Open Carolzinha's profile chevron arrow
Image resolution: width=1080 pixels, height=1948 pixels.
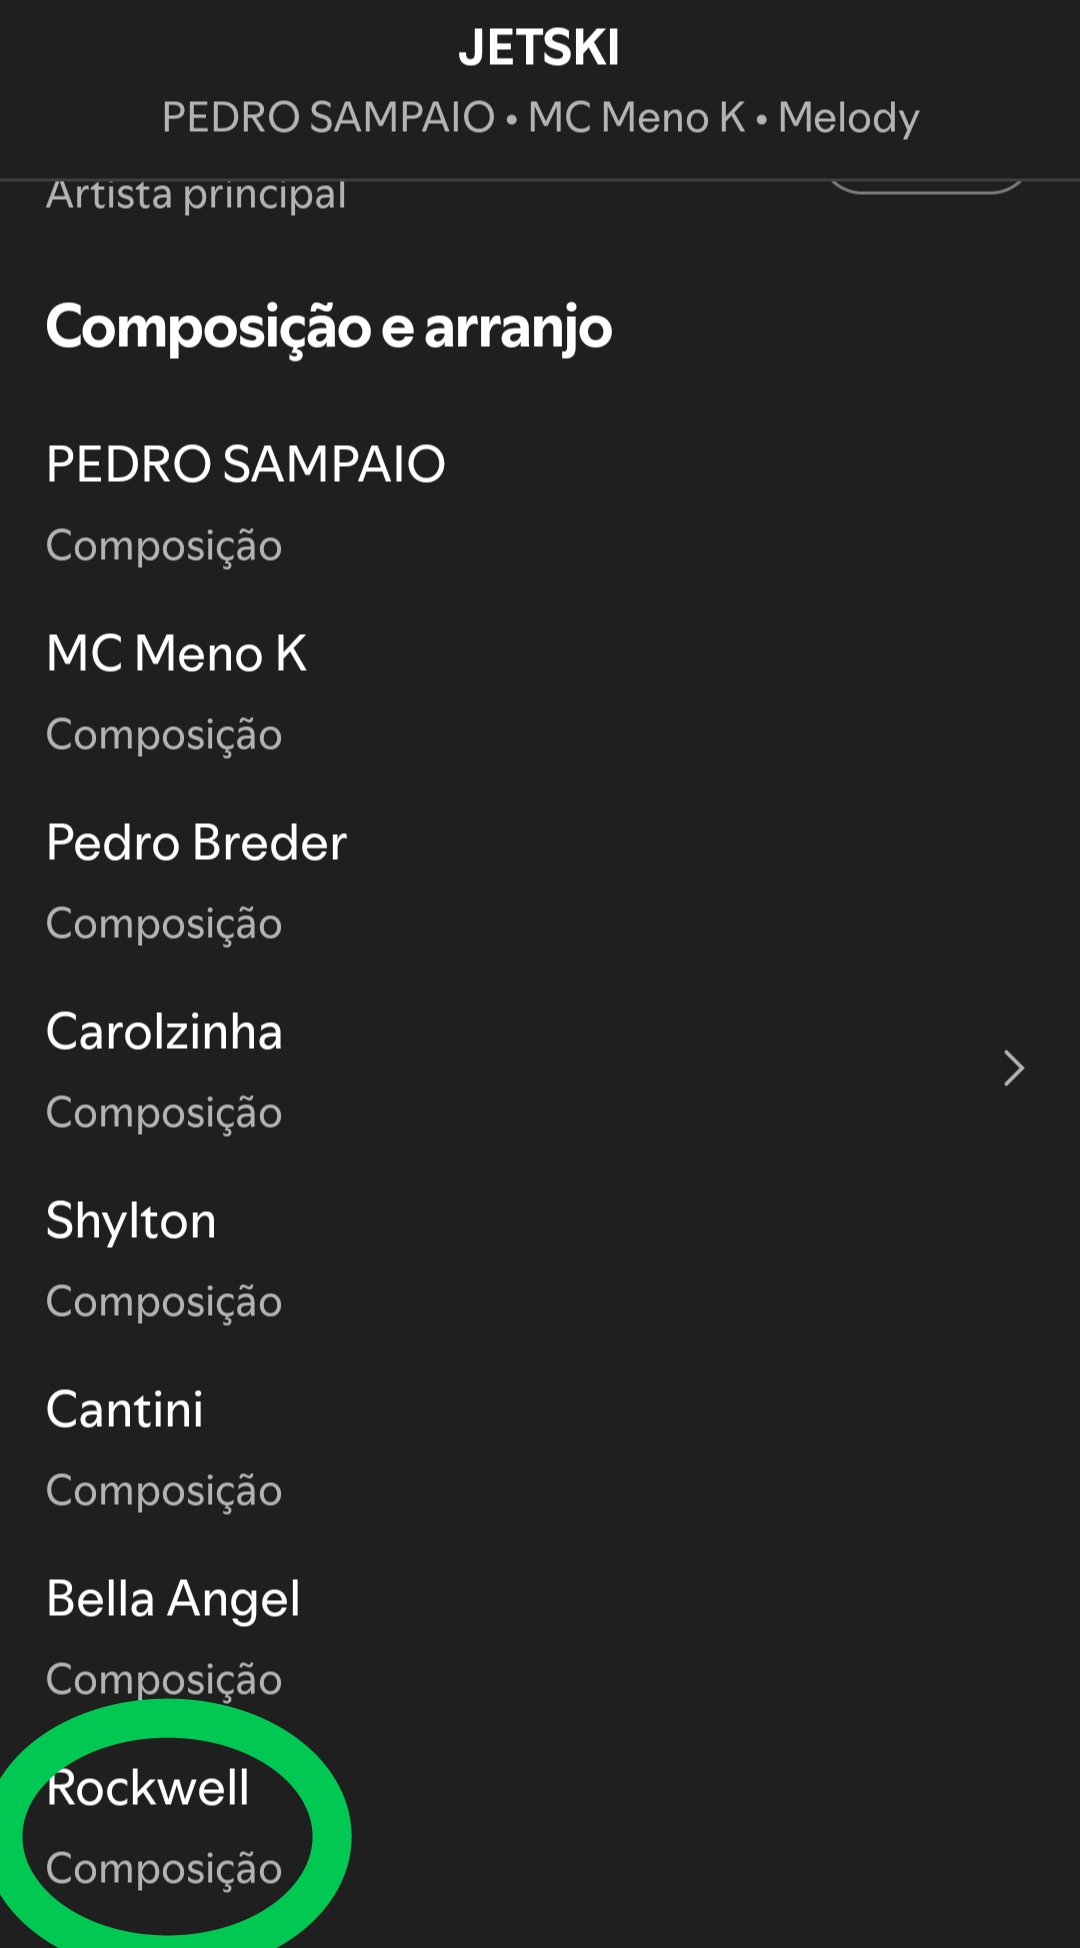coord(1013,1068)
